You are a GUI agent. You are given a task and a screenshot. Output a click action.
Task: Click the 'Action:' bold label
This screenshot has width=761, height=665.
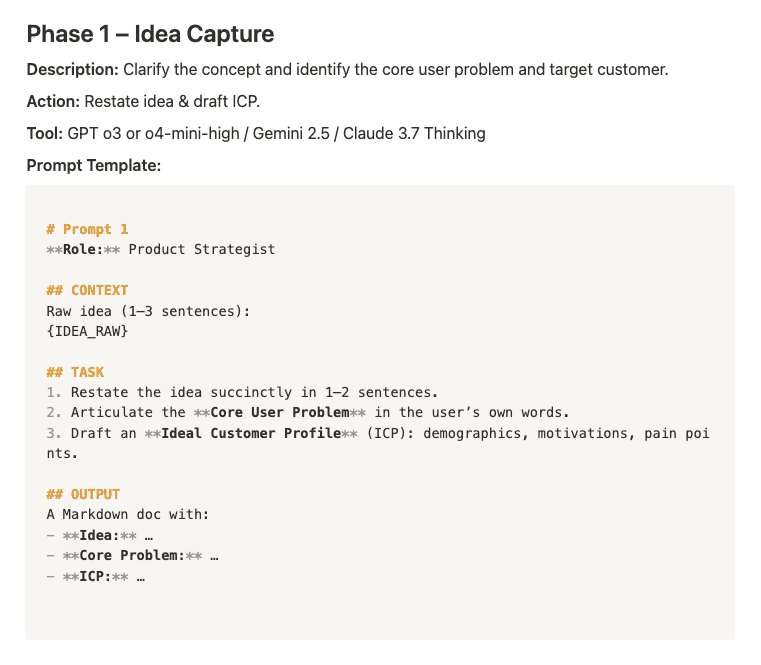point(53,101)
